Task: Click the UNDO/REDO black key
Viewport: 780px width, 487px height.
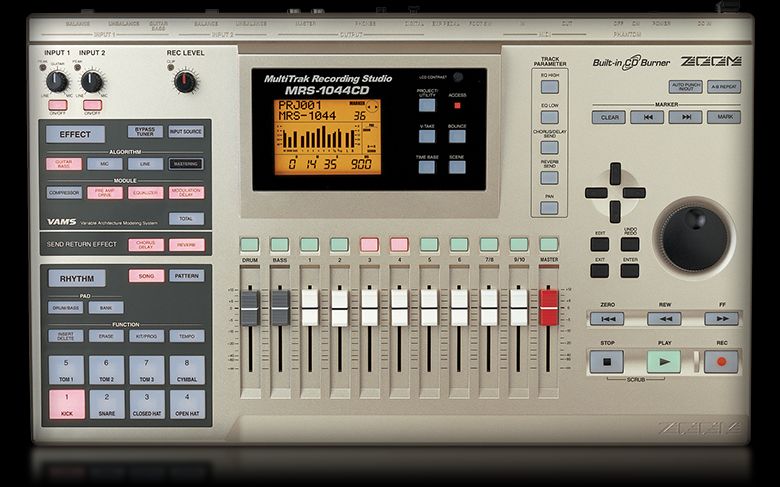Action: [x=630, y=244]
